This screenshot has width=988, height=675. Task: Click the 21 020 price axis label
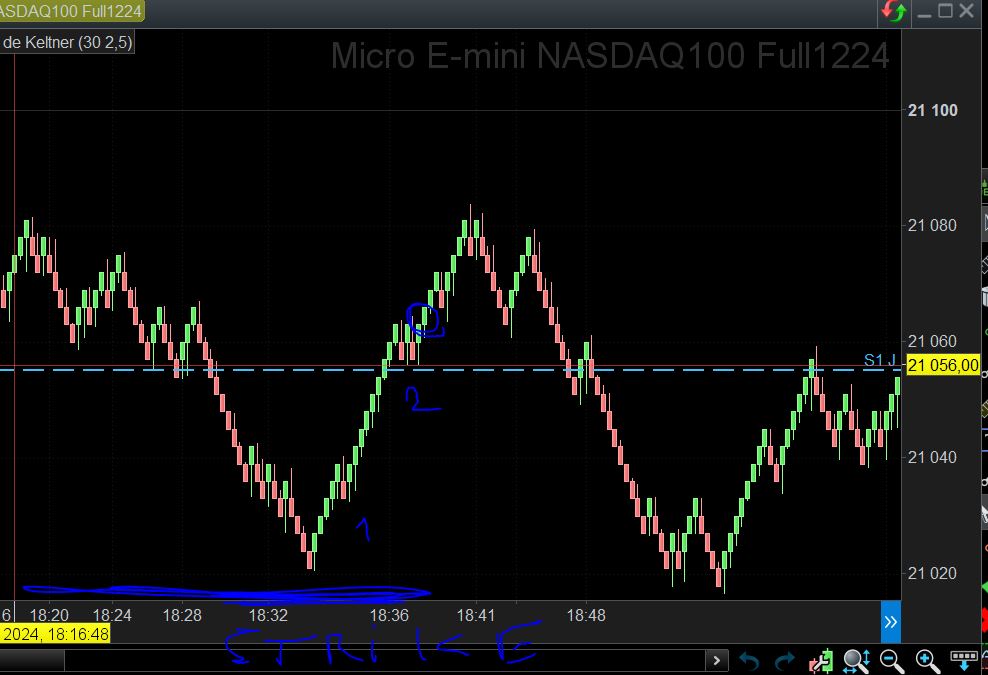click(x=933, y=574)
